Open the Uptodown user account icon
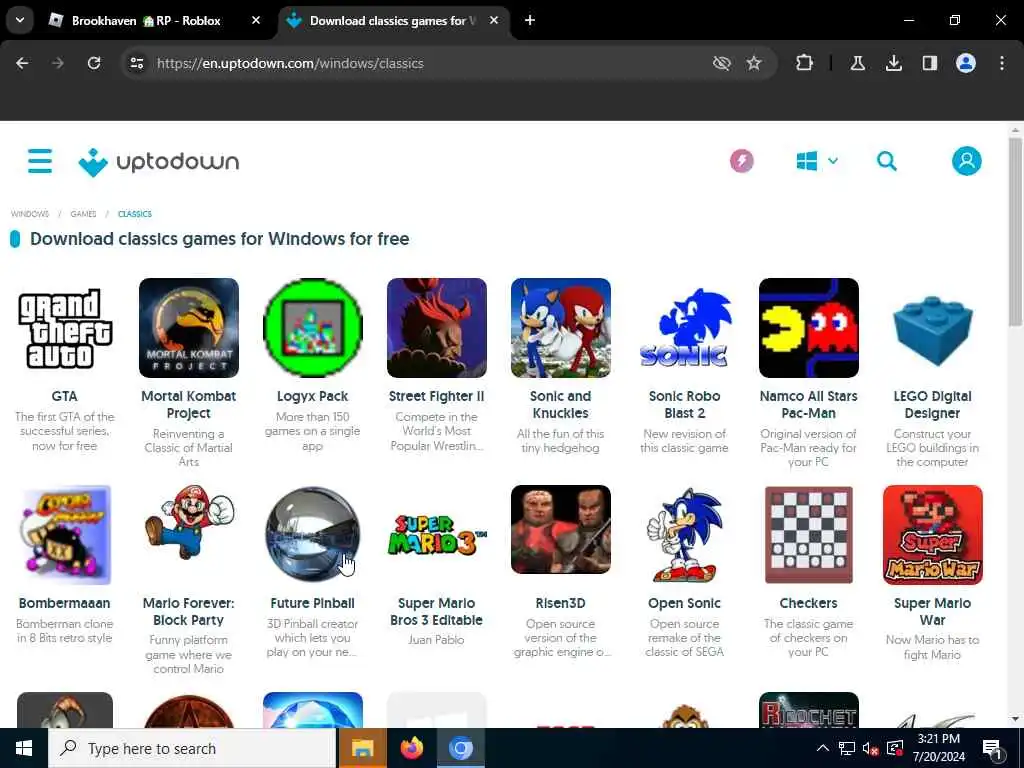Image resolution: width=1024 pixels, height=768 pixels. coord(967,161)
